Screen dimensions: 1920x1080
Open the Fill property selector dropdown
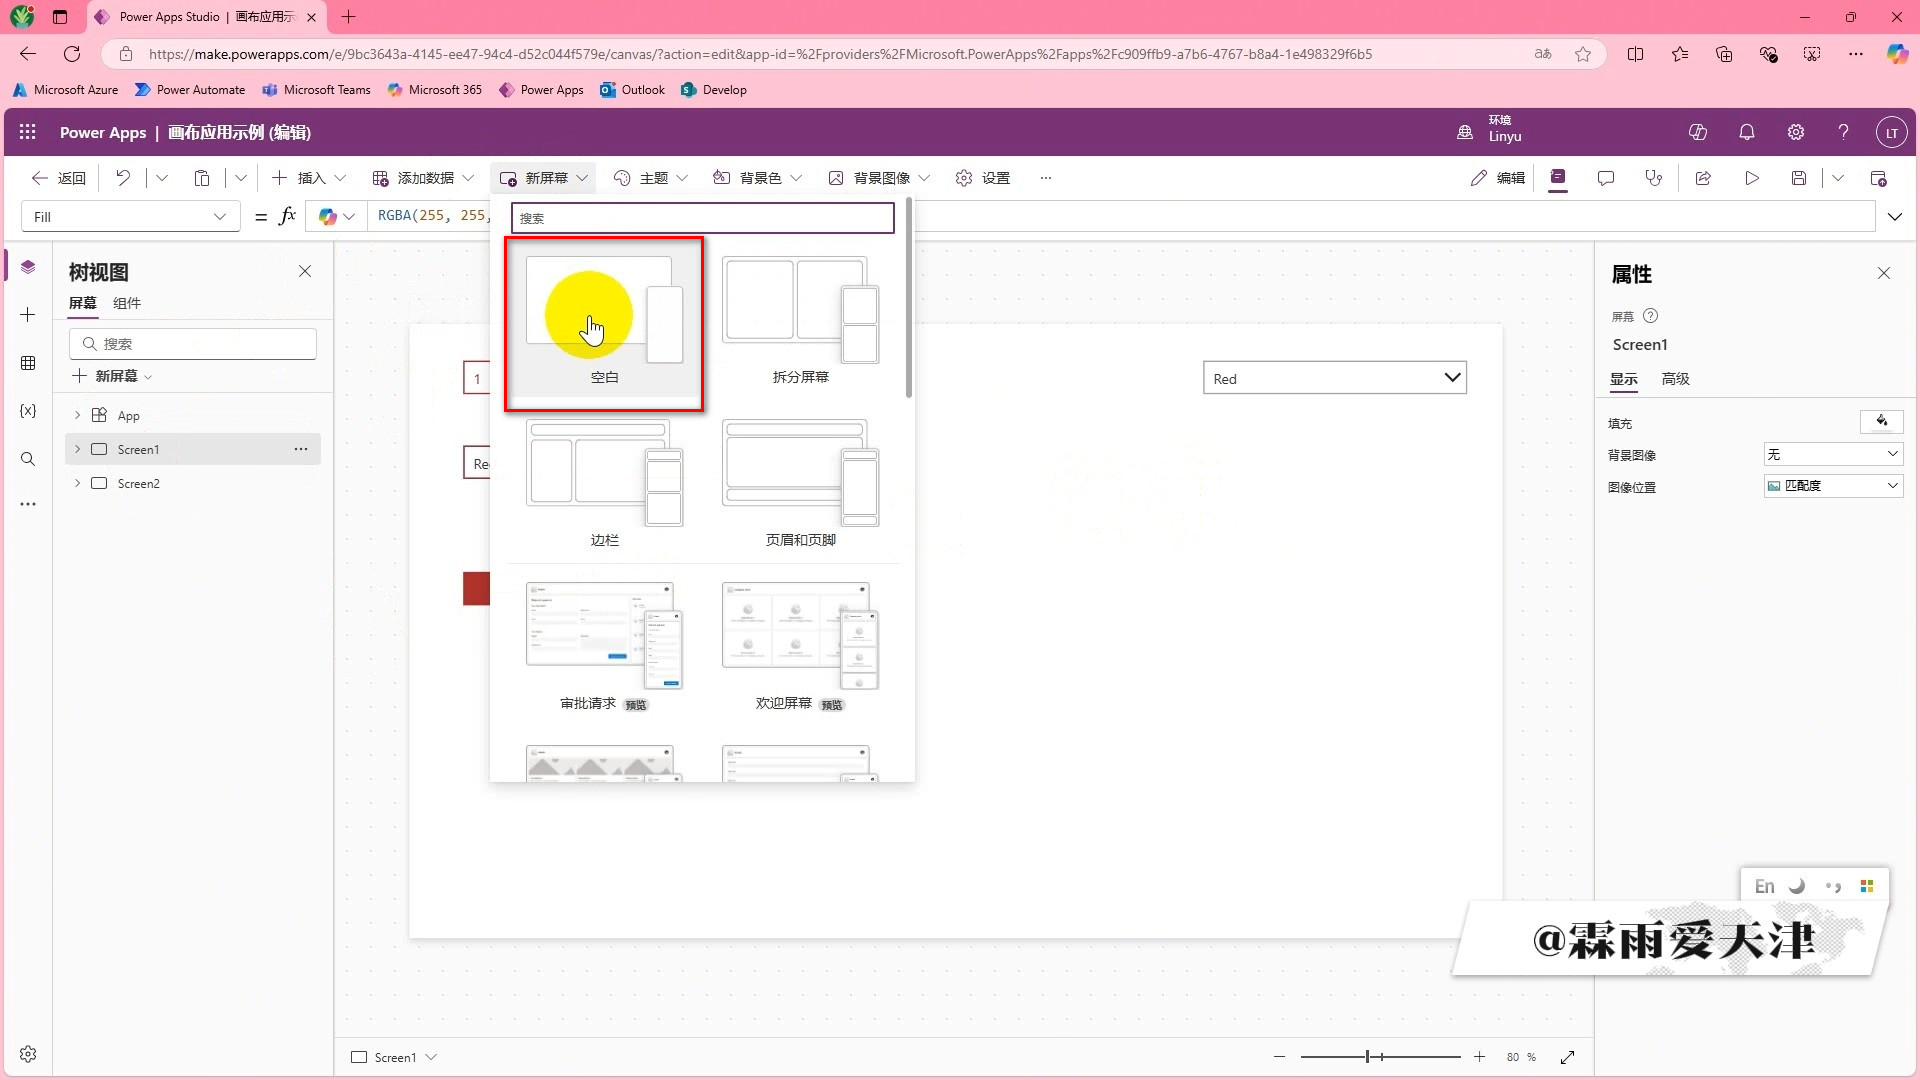tap(130, 217)
